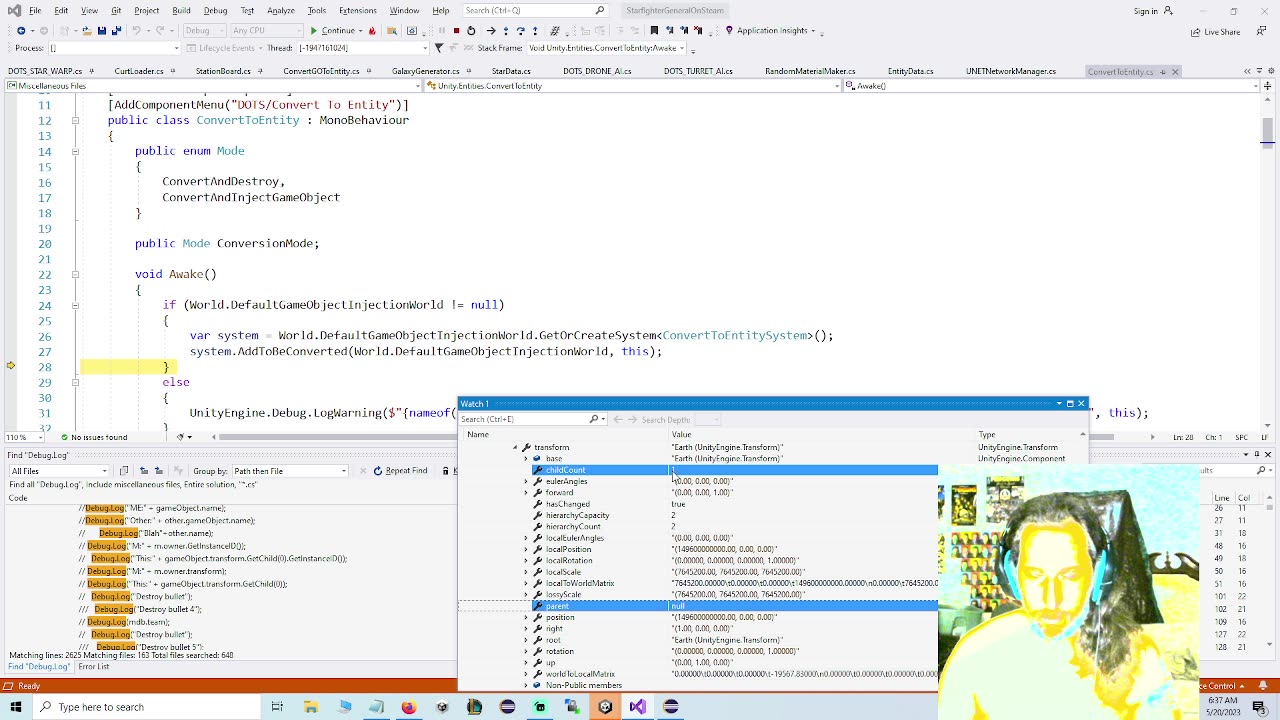Expand the Non-Public members node

click(526, 686)
